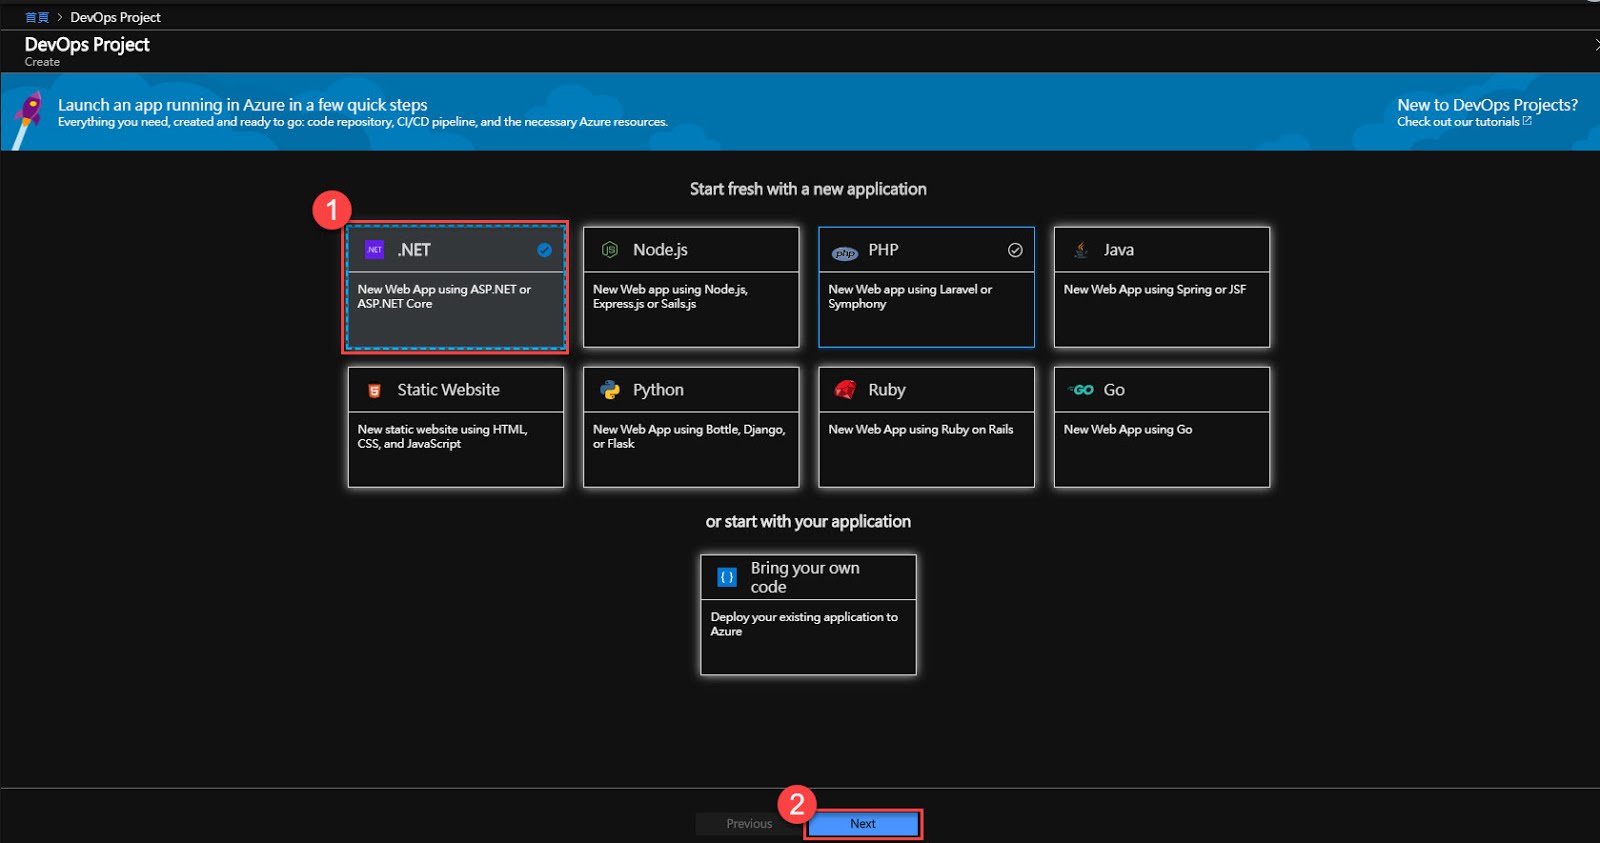Click 'New Web App using Bottle, Django' description
Viewport: 1600px width, 843px height.
pyautogui.click(x=689, y=436)
